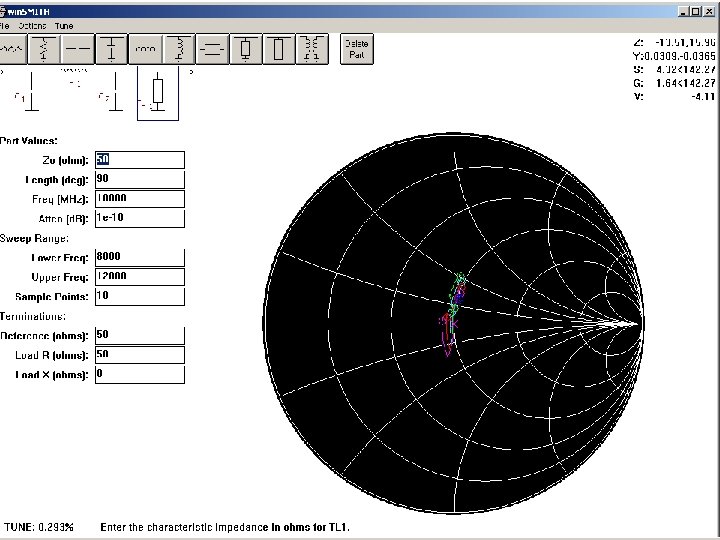Screen dimensions: 720x540
Task: Add an open stub part
Action: 279,49
